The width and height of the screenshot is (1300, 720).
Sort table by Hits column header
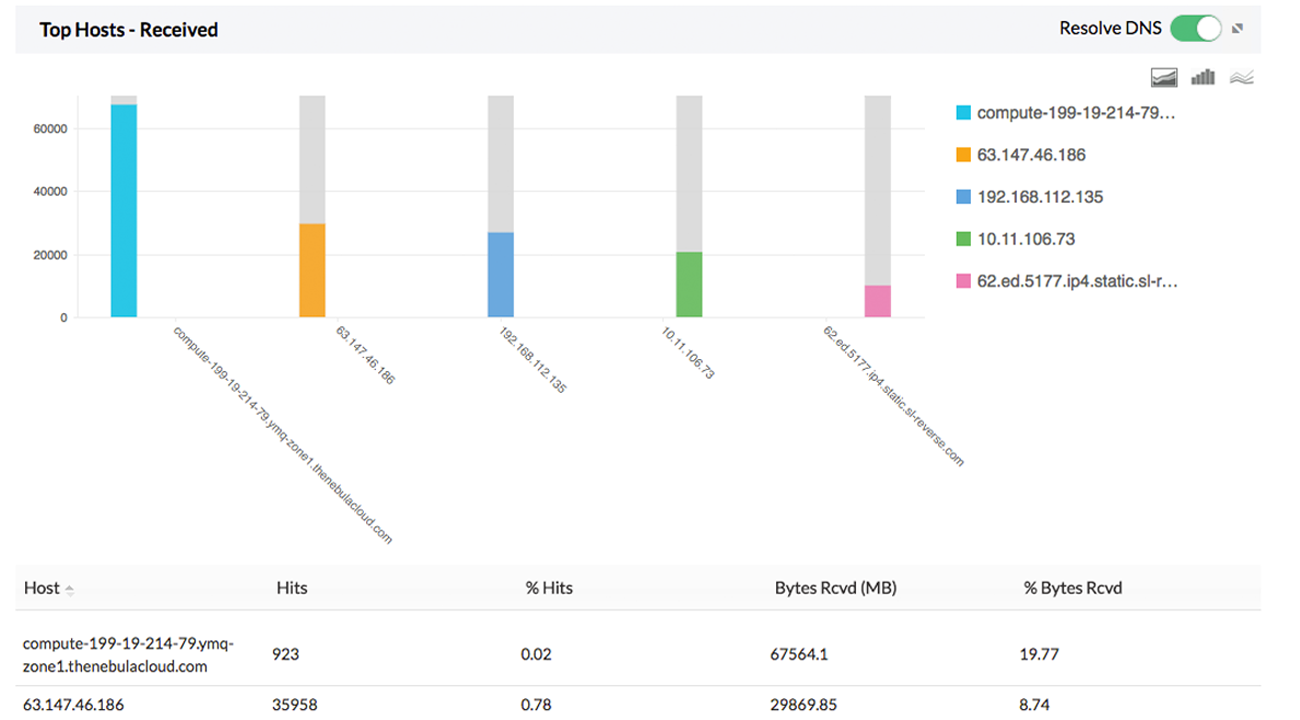pos(291,588)
